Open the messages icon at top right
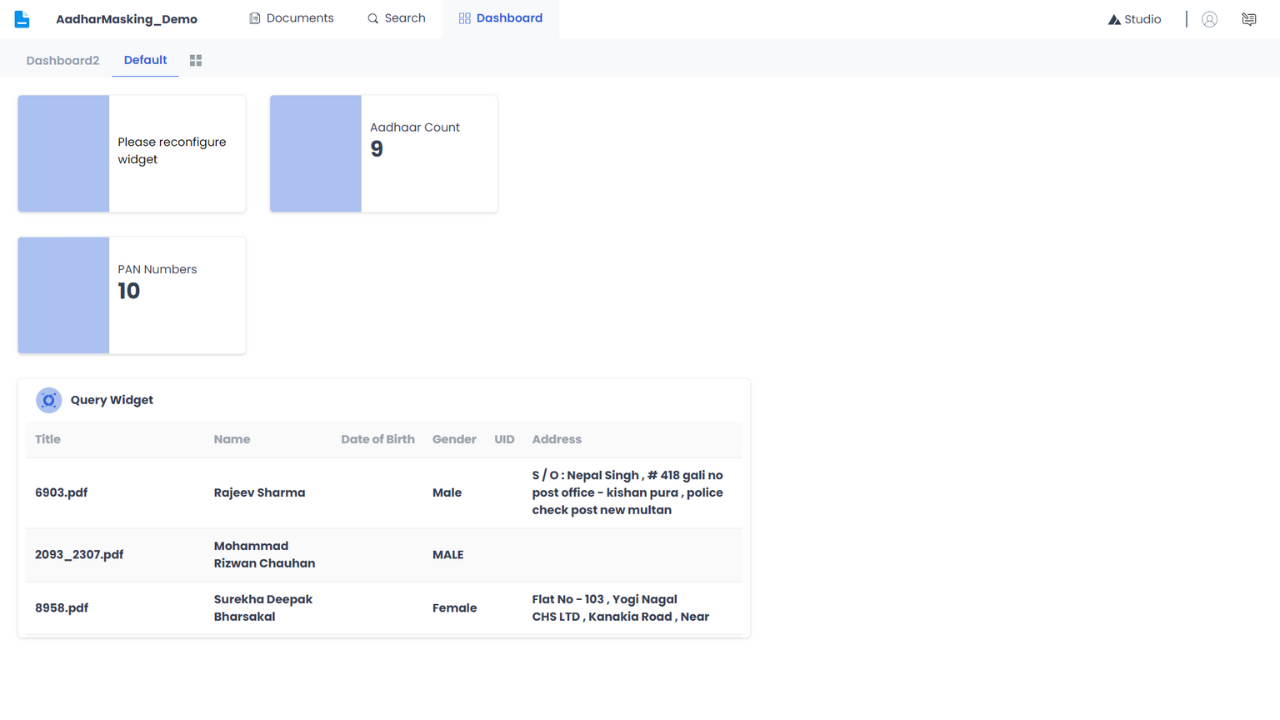 tap(1249, 19)
